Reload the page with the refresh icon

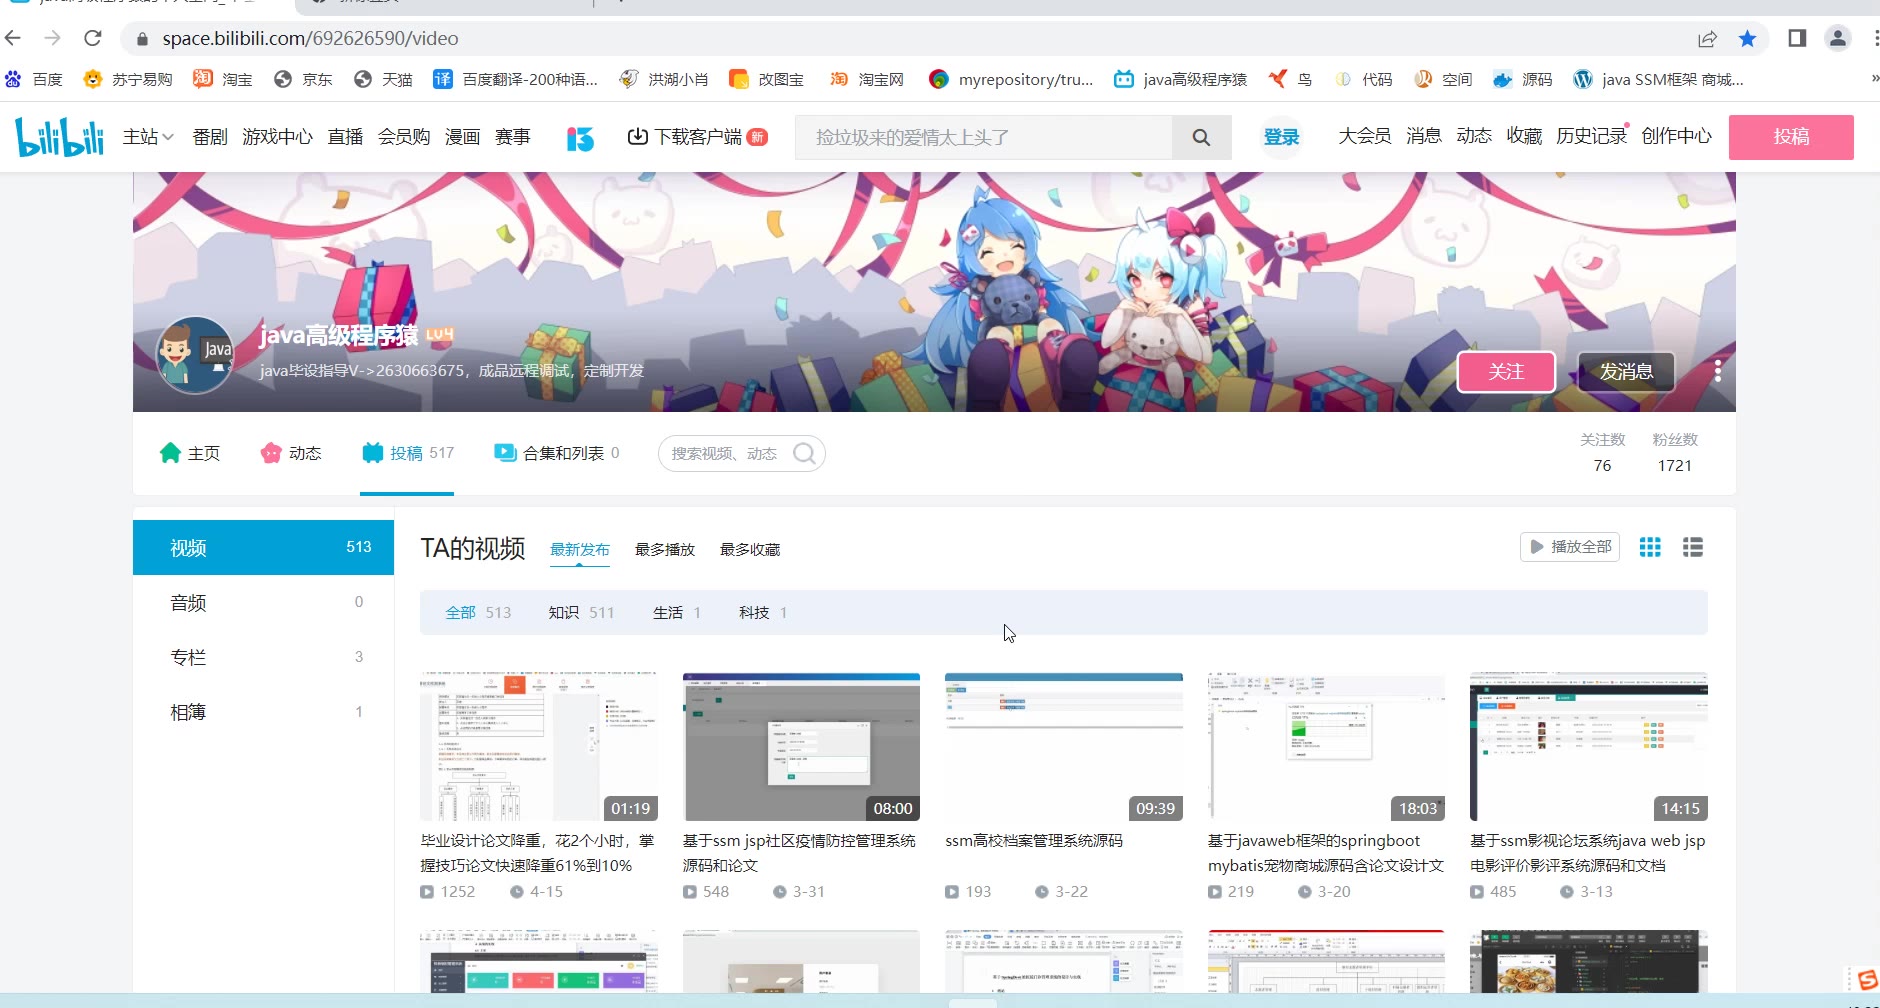pyautogui.click(x=93, y=38)
